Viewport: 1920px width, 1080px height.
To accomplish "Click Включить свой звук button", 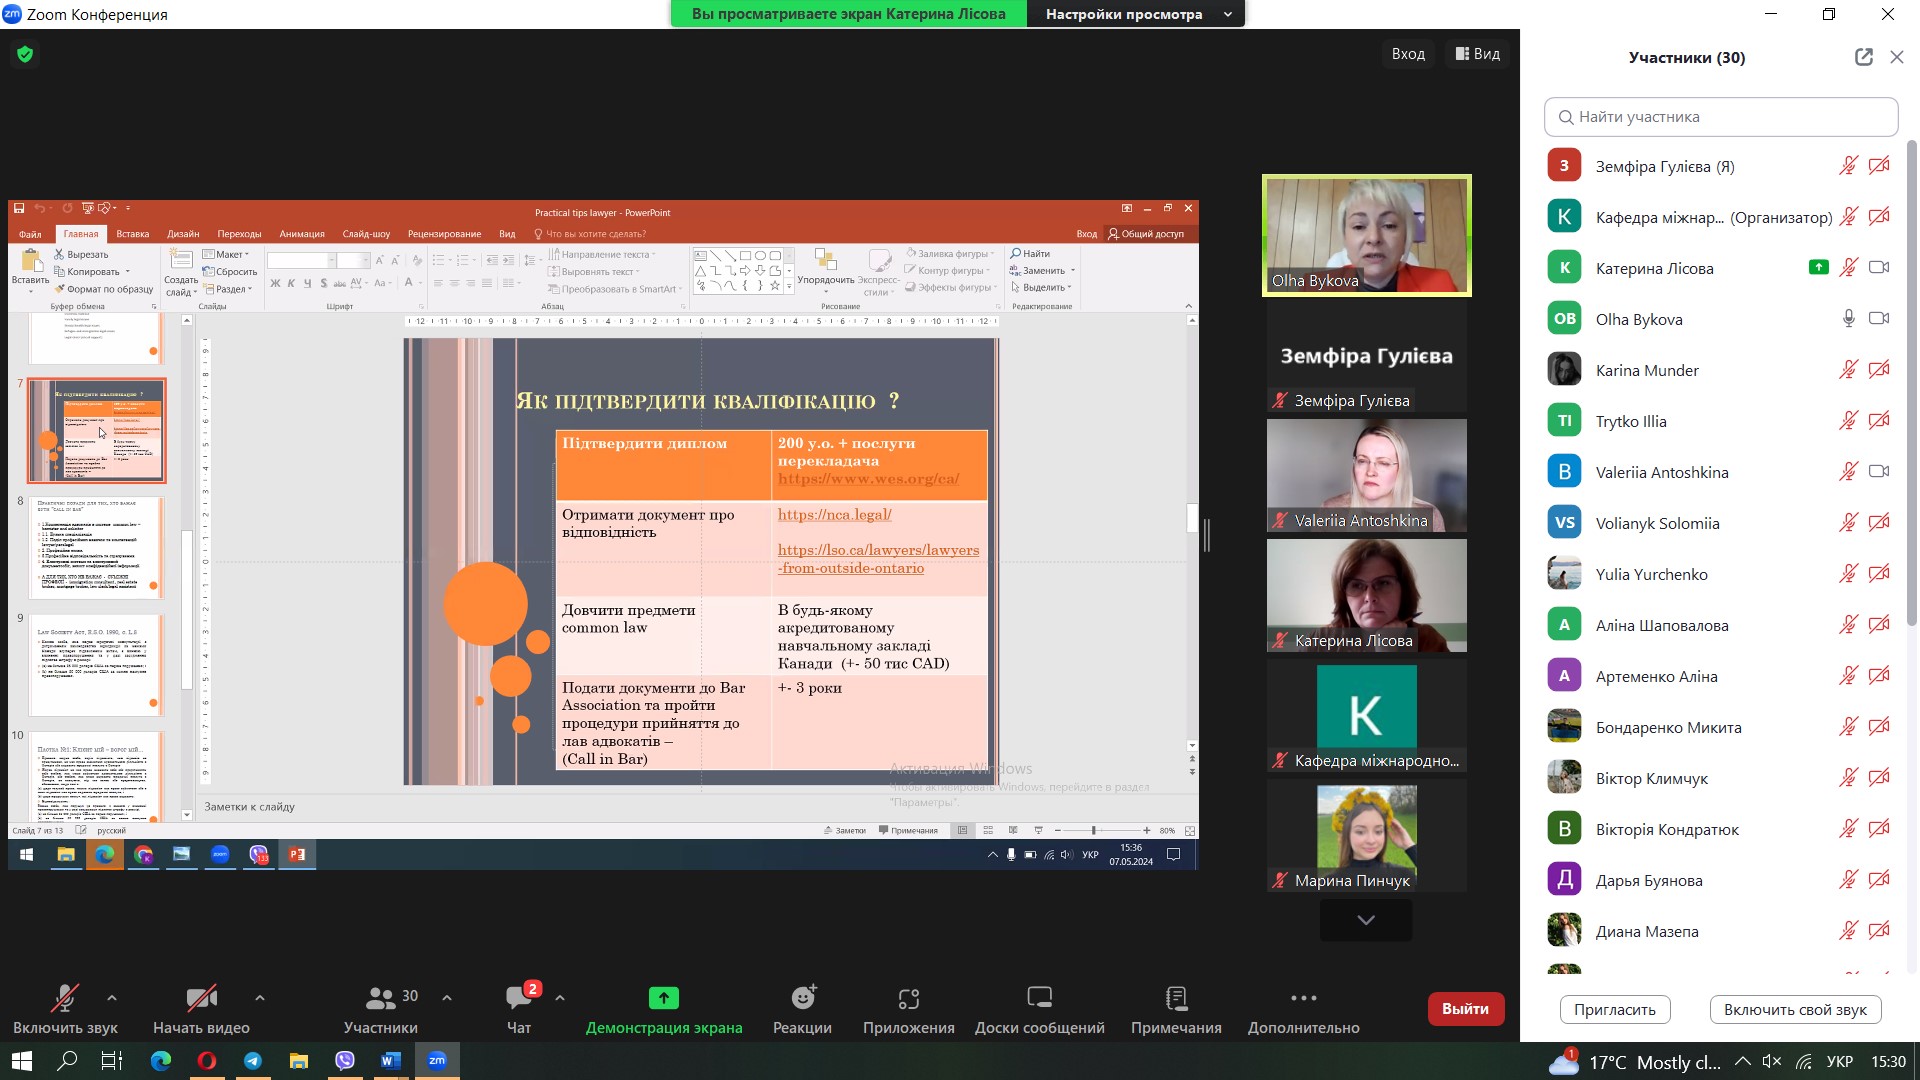I will tap(1795, 1009).
